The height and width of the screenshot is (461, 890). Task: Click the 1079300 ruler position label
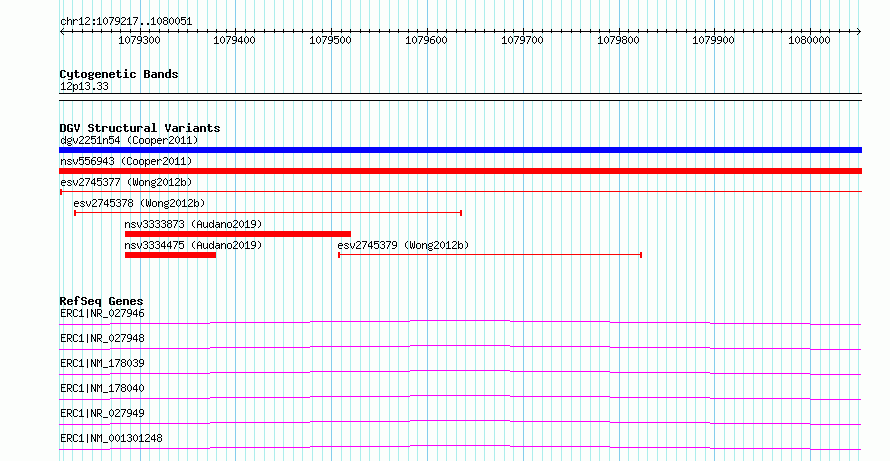point(139,40)
